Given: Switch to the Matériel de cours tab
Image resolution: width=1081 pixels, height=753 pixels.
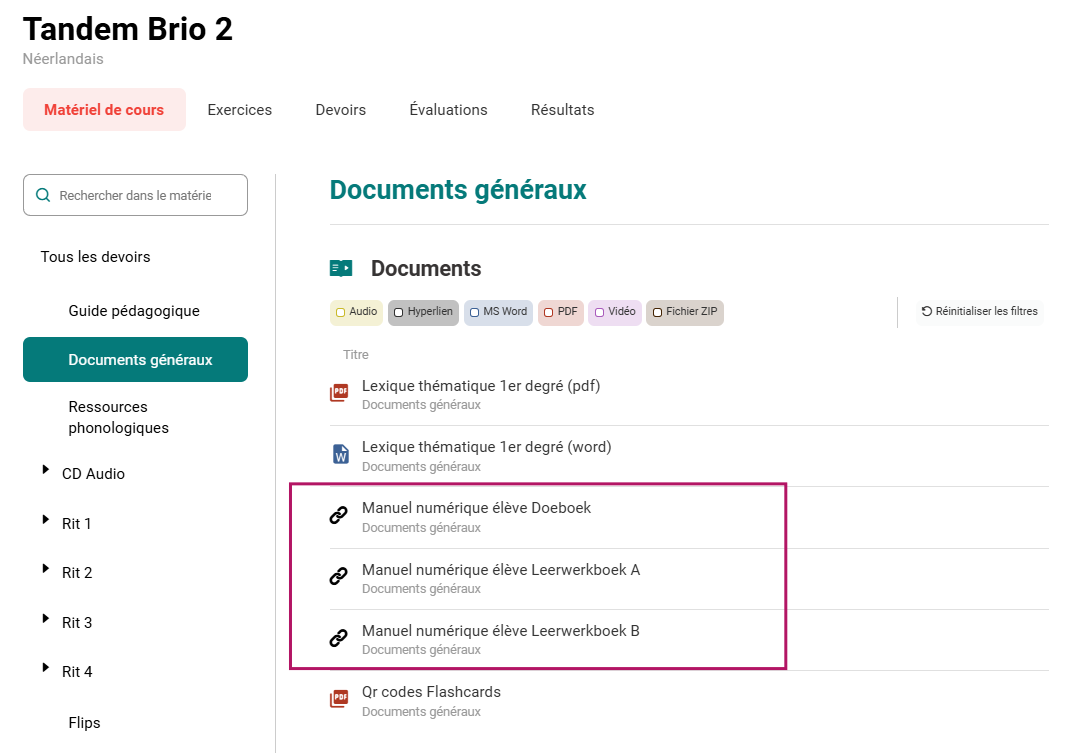Looking at the screenshot, I should pyautogui.click(x=104, y=110).
